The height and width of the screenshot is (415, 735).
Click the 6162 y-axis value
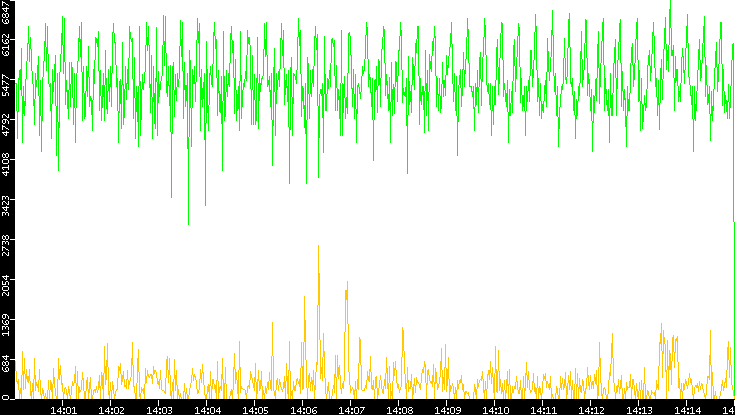(x=6, y=43)
